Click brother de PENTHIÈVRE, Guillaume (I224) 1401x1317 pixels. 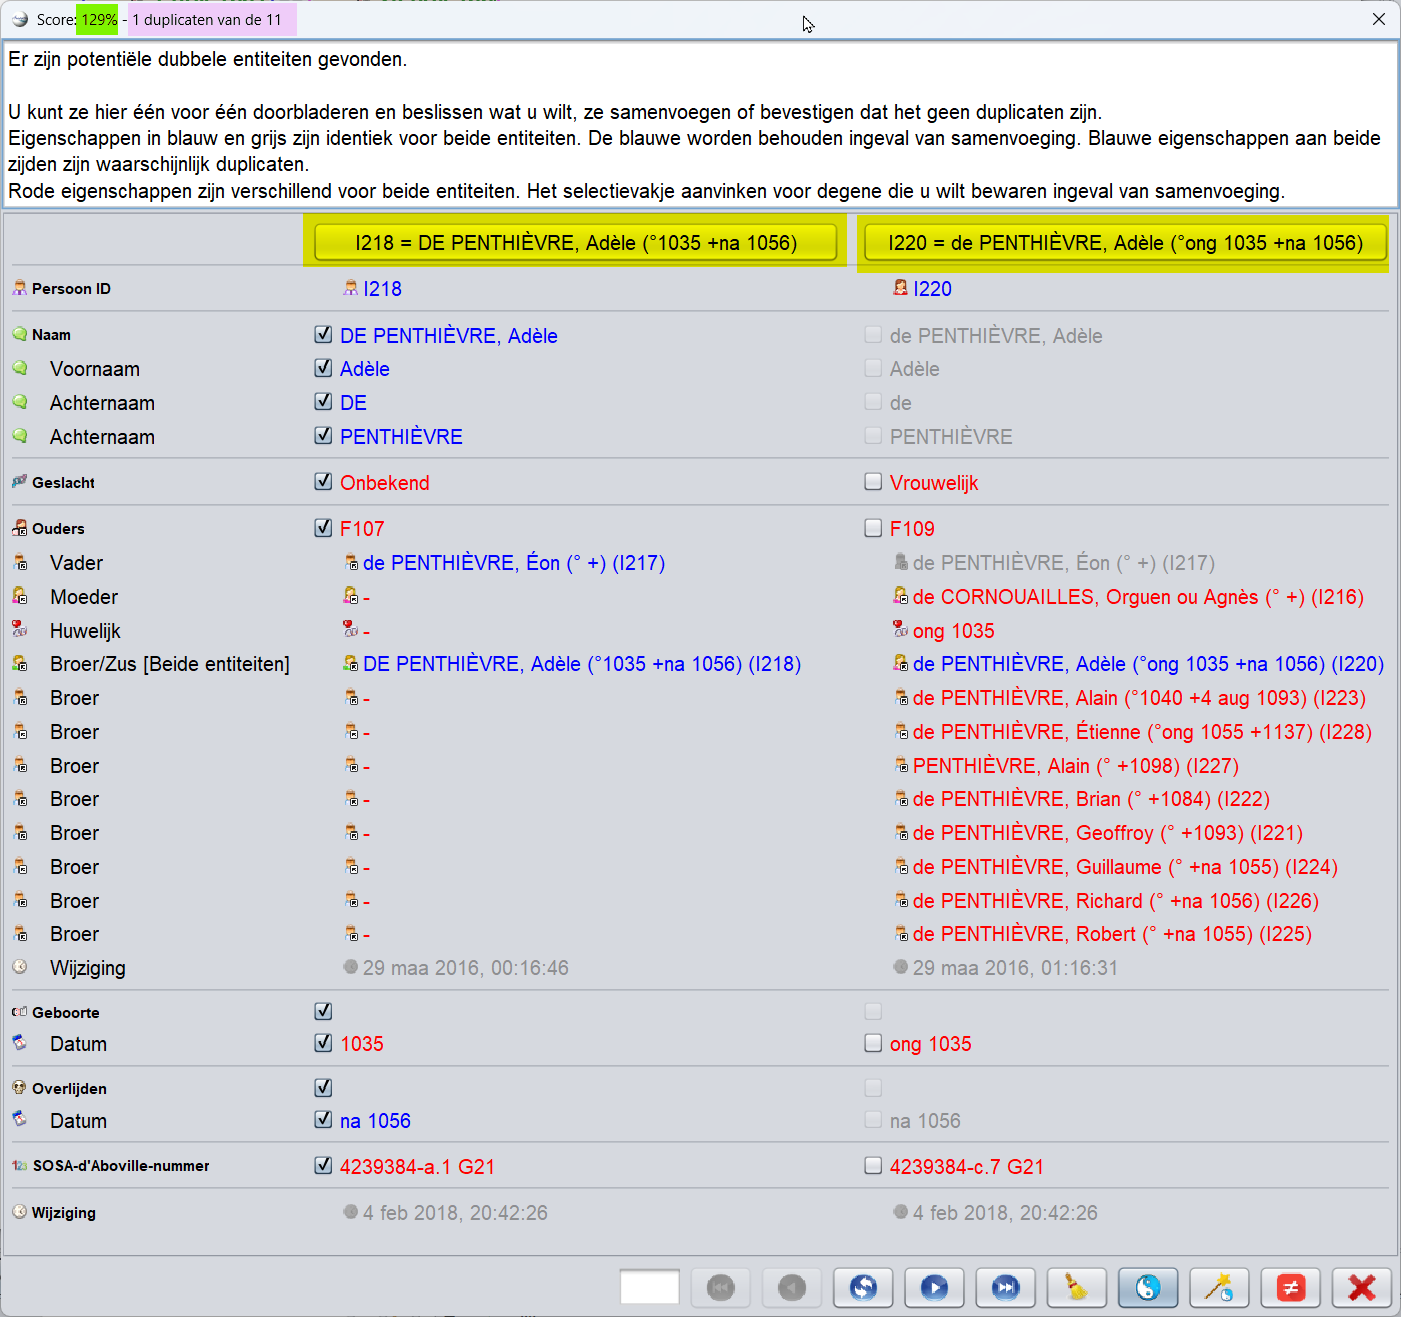pos(1125,867)
